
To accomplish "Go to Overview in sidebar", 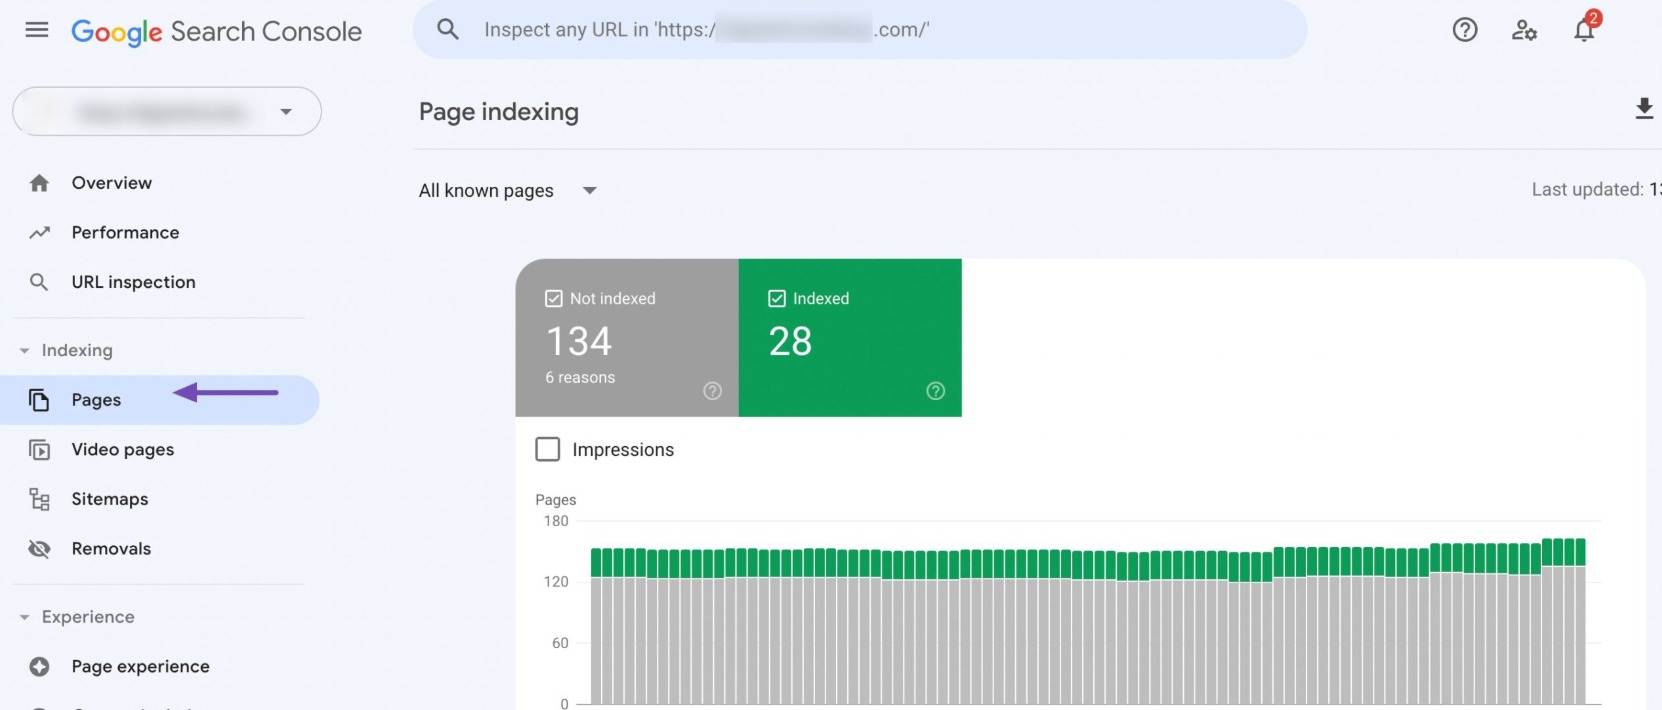I will [111, 183].
